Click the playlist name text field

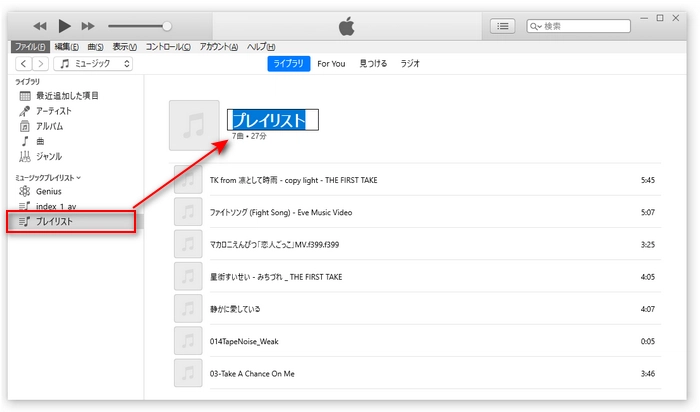tap(272, 120)
